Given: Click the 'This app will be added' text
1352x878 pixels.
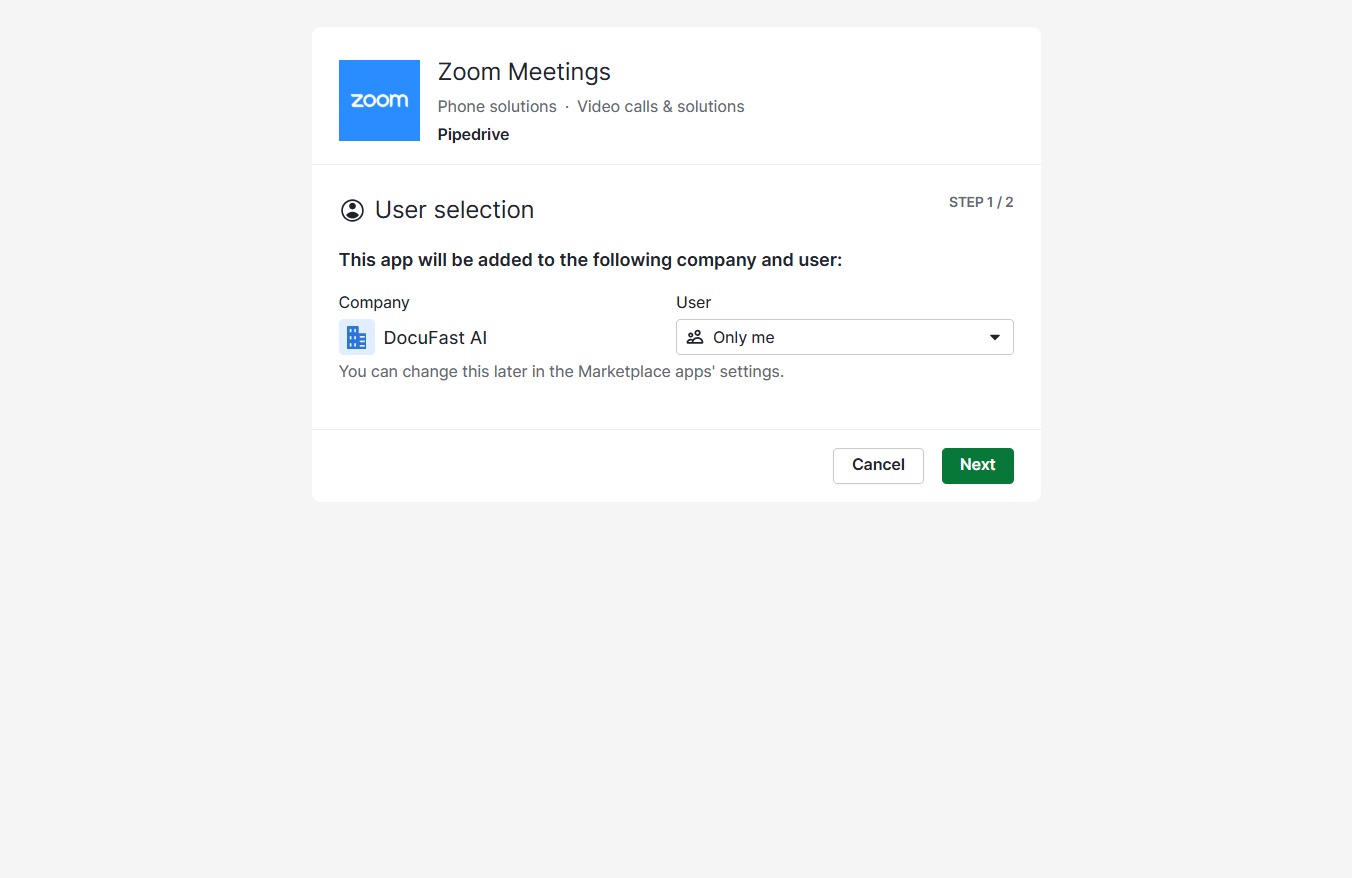Looking at the screenshot, I should coord(591,260).
